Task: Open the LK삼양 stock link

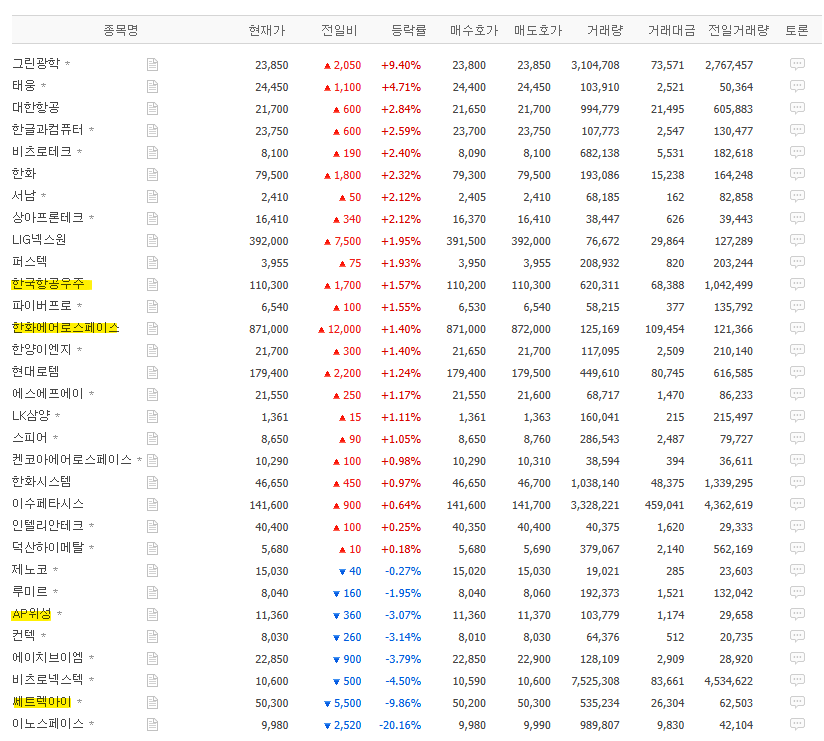Action: pos(31,416)
